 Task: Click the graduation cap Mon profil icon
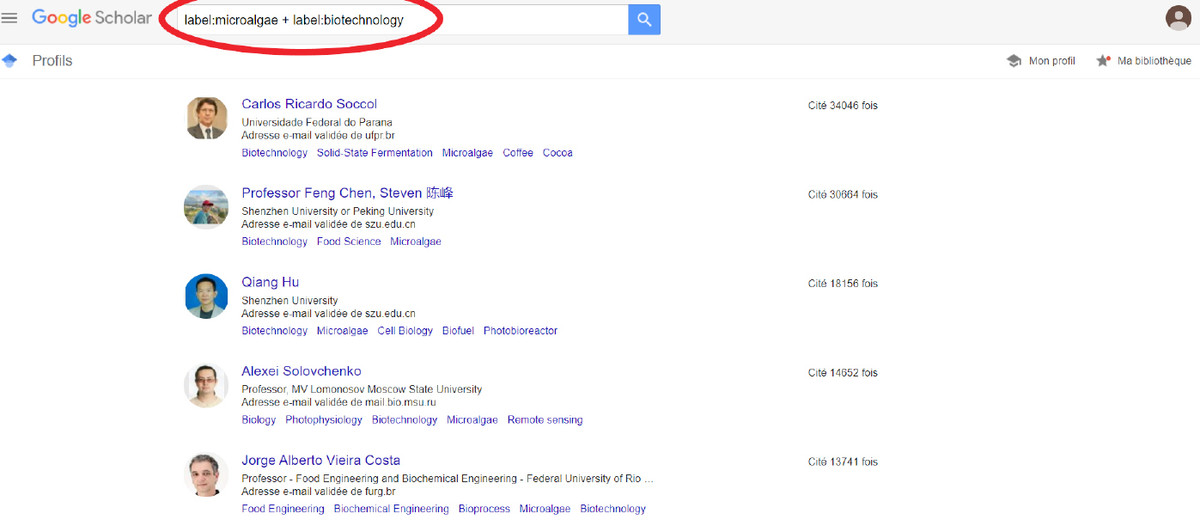1014,61
